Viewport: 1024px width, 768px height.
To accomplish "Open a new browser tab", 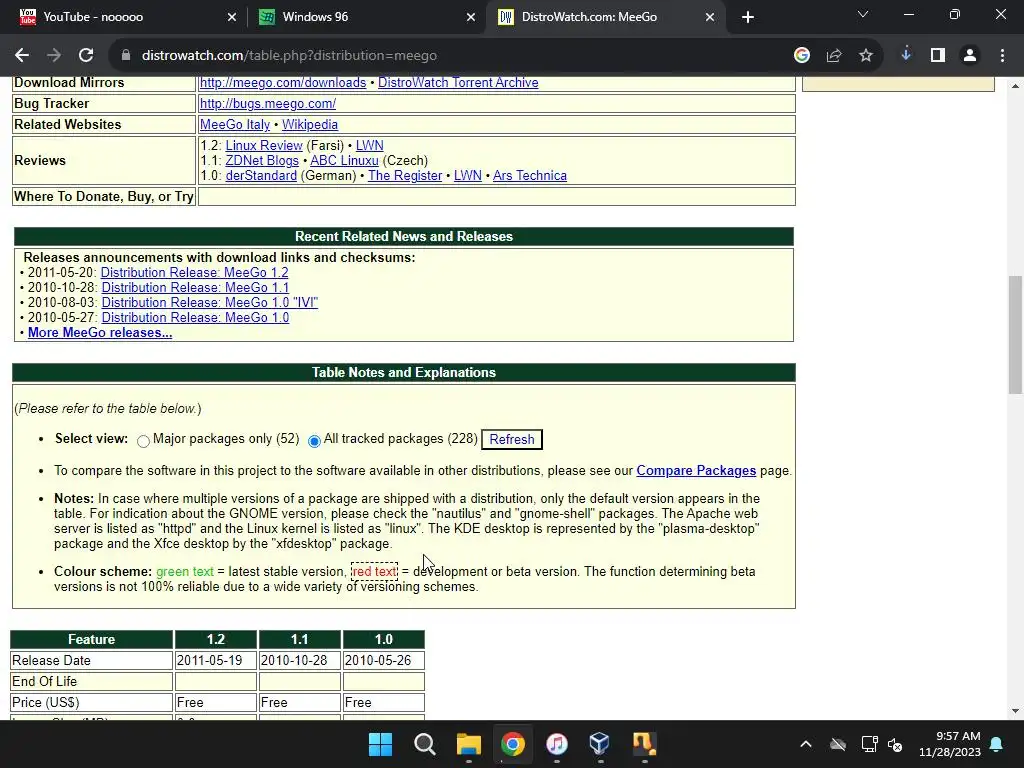I will click(x=748, y=17).
